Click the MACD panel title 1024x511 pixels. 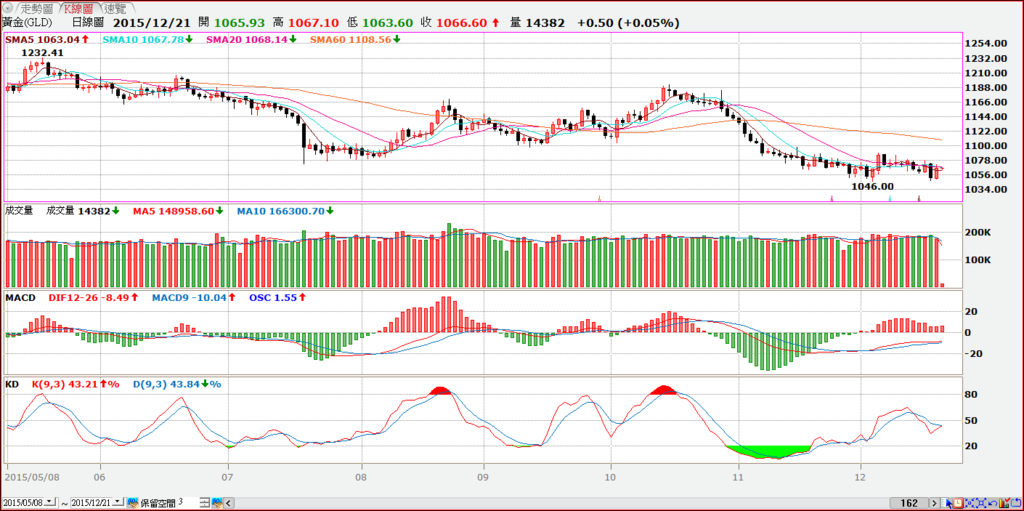click(19, 297)
